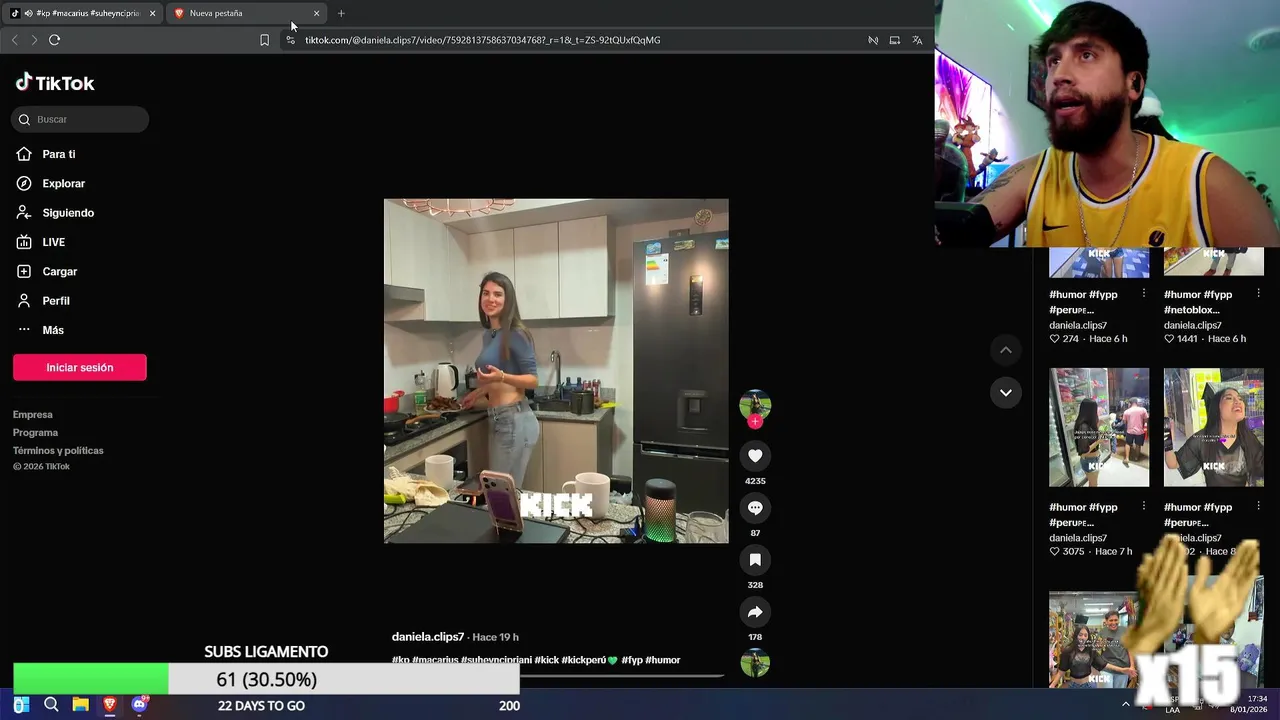Viewport: 1280px width, 720px height.
Task: Click the Iniciar sesión button
Action: point(80,367)
